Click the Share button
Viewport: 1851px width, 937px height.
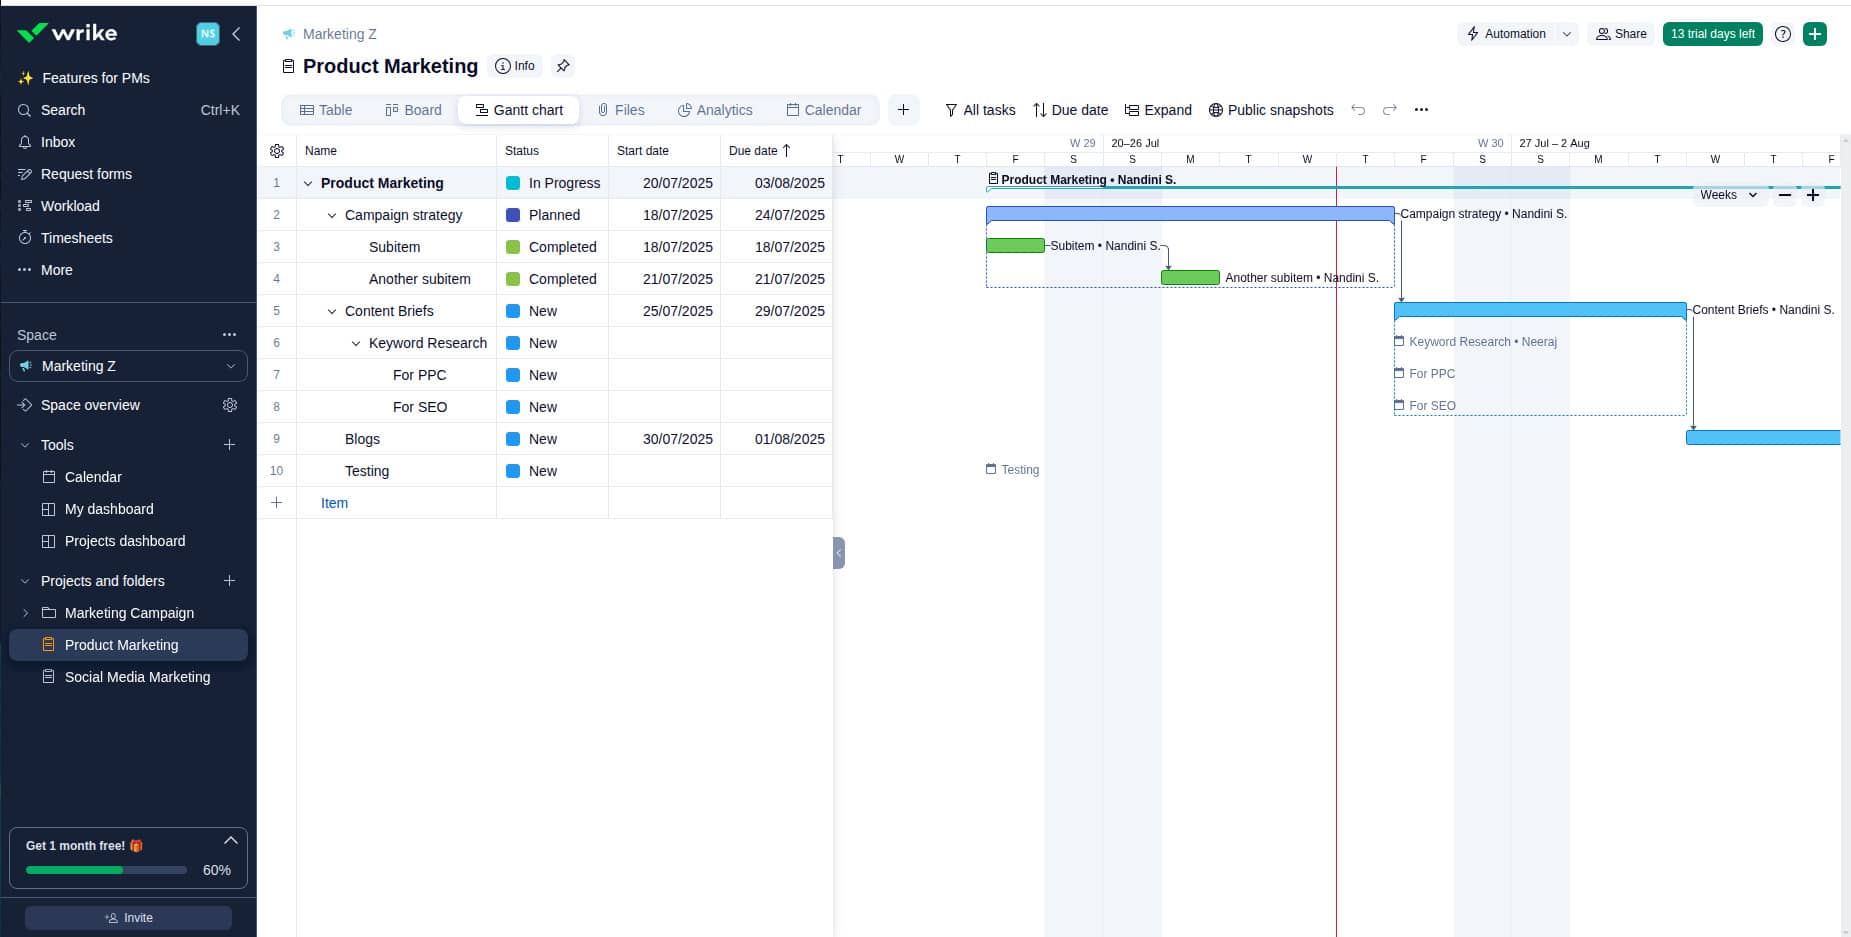(1620, 33)
